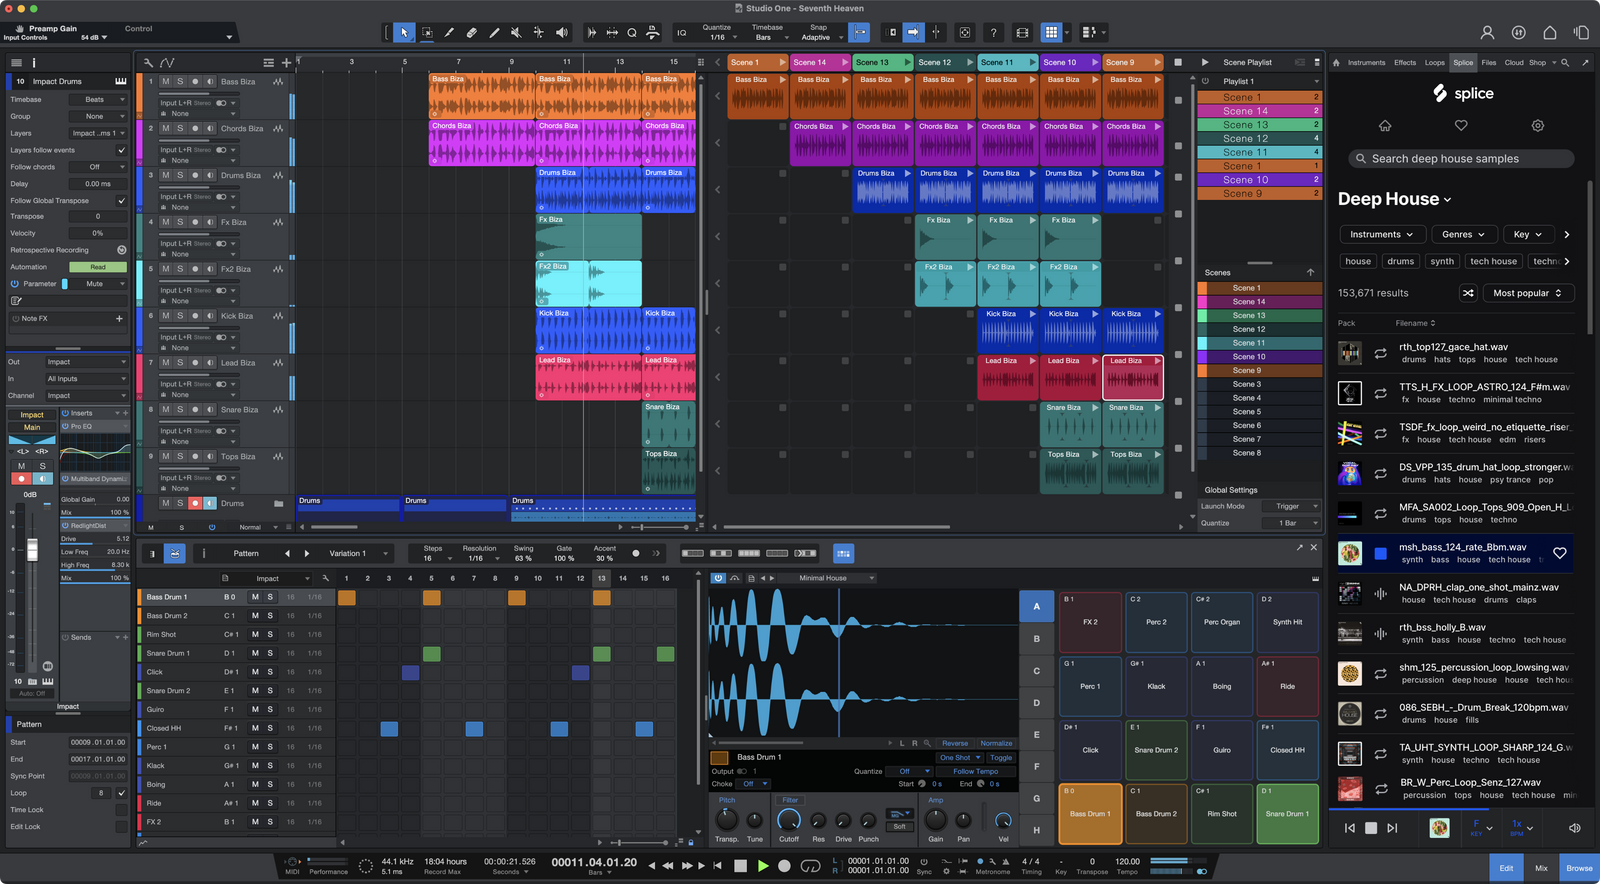Select the highlighted Lead Biza clip in launcher

click(x=1133, y=377)
